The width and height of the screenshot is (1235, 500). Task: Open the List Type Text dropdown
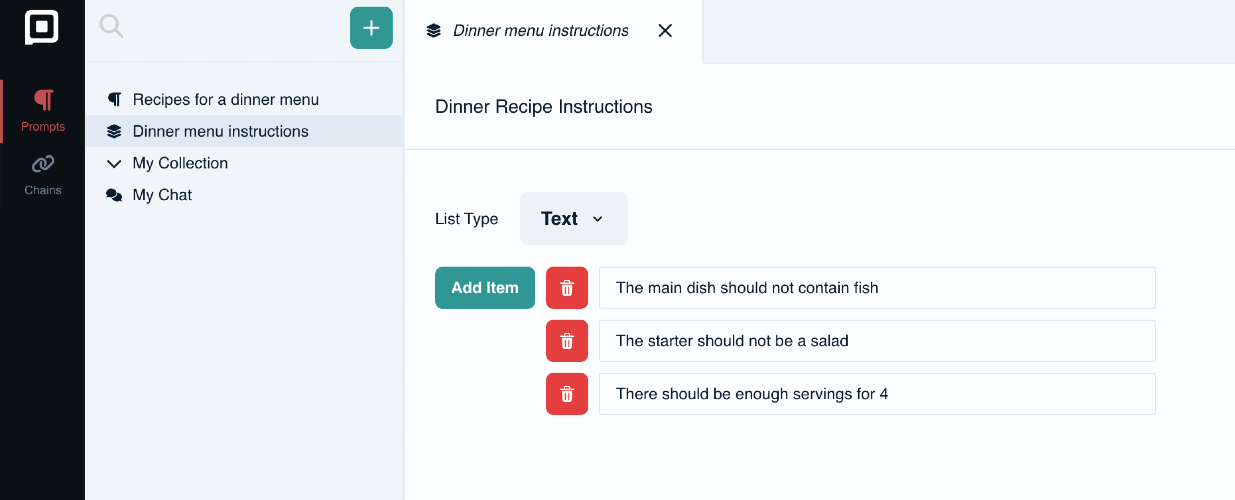[574, 218]
